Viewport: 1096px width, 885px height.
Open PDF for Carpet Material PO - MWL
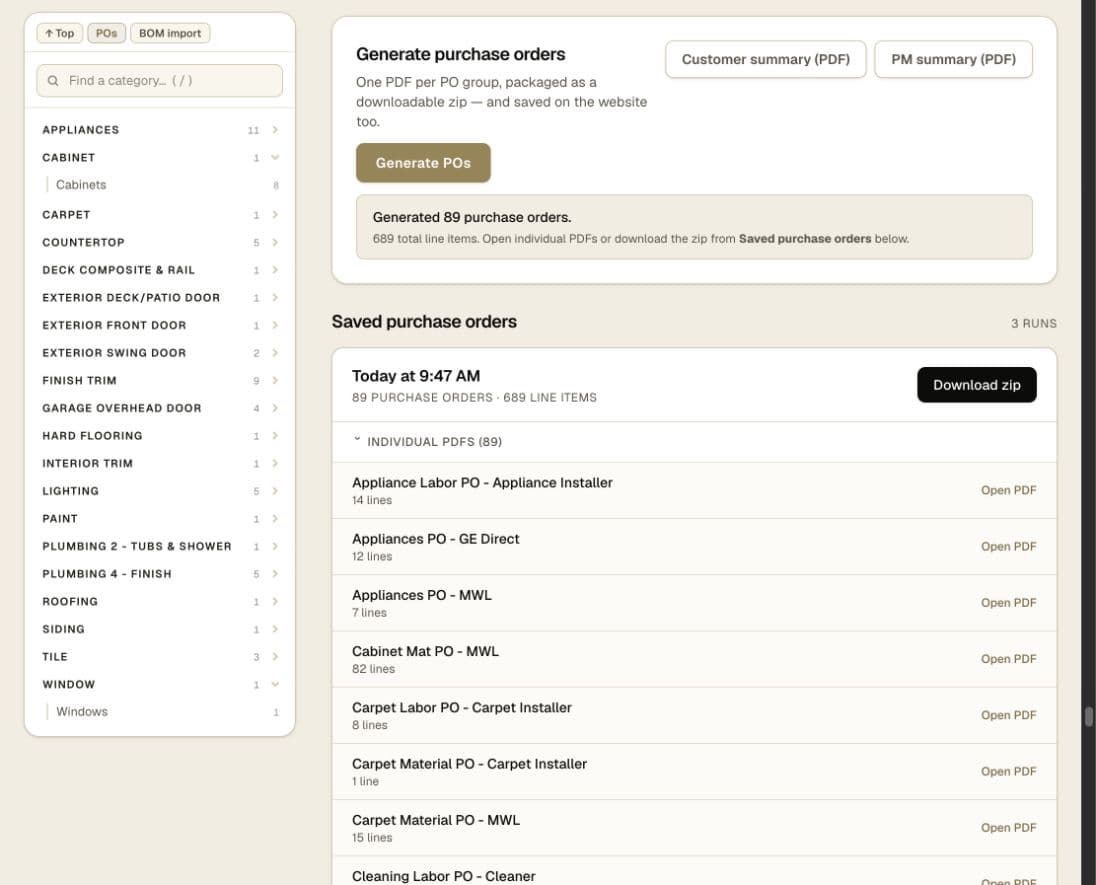point(1008,828)
